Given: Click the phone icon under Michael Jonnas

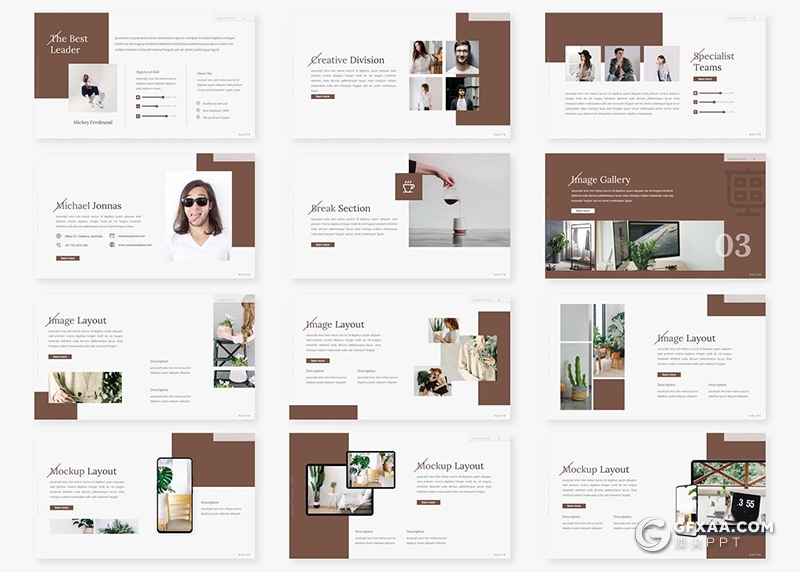Looking at the screenshot, I should click(59, 245).
